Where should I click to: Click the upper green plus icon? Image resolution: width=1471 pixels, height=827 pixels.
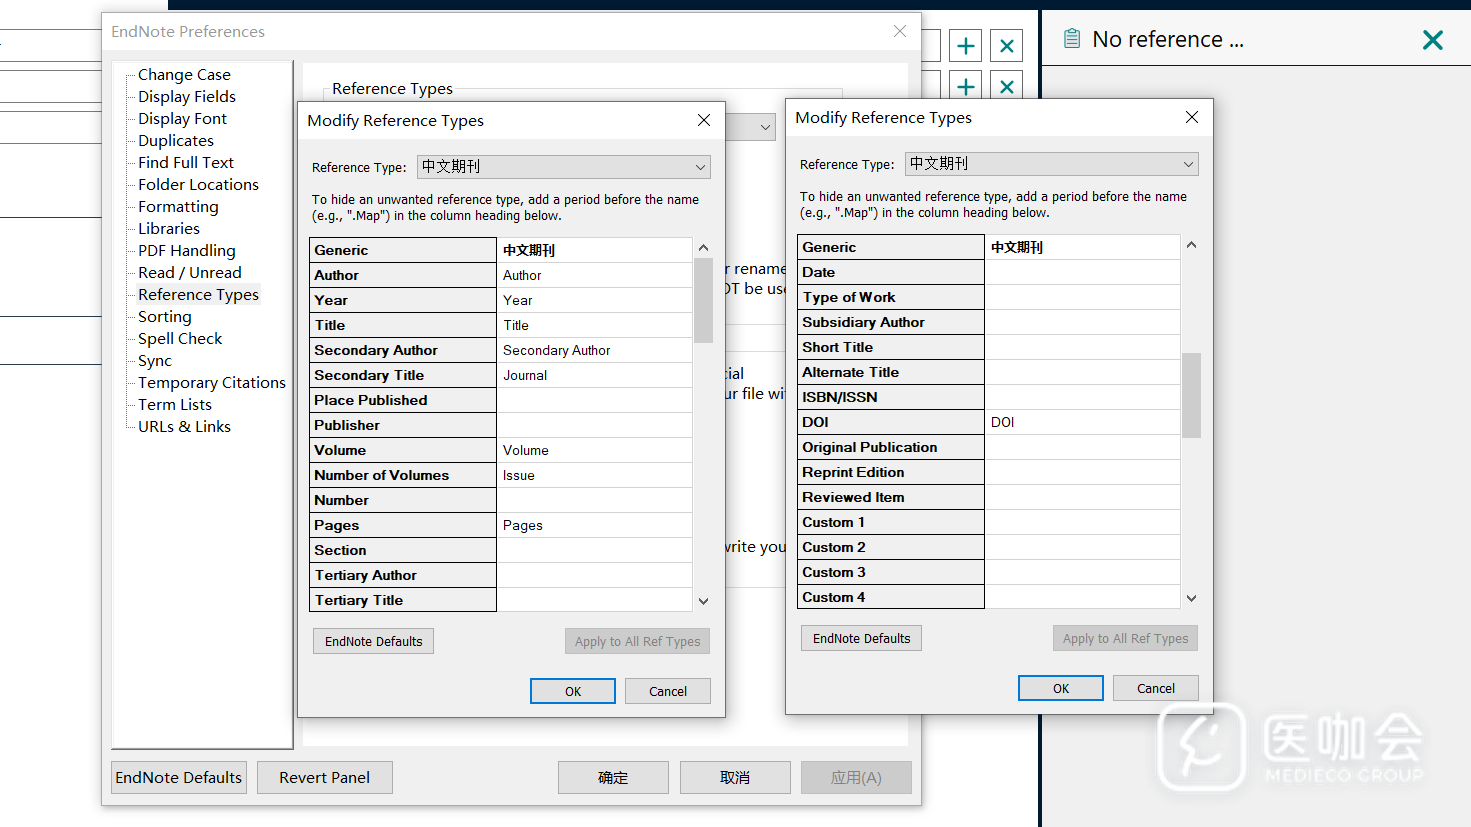pyautogui.click(x=965, y=46)
